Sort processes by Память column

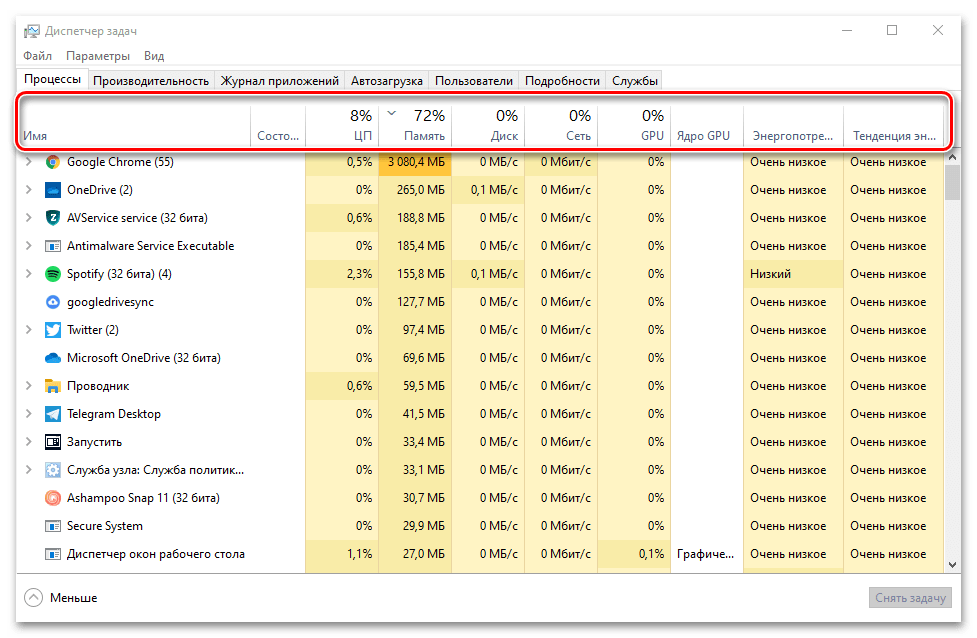pyautogui.click(x=415, y=125)
